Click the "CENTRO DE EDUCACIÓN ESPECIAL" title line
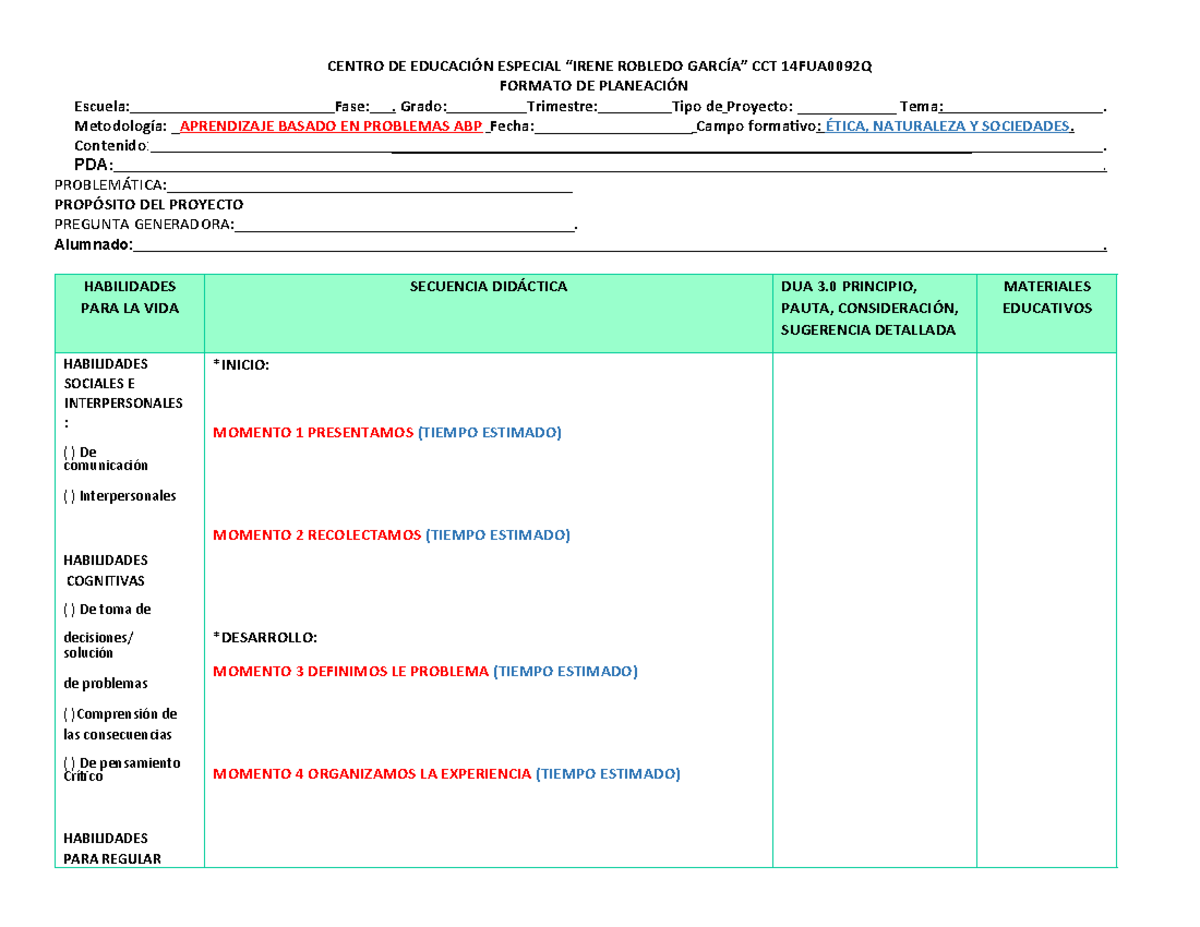The height and width of the screenshot is (927, 1200). click(x=600, y=67)
